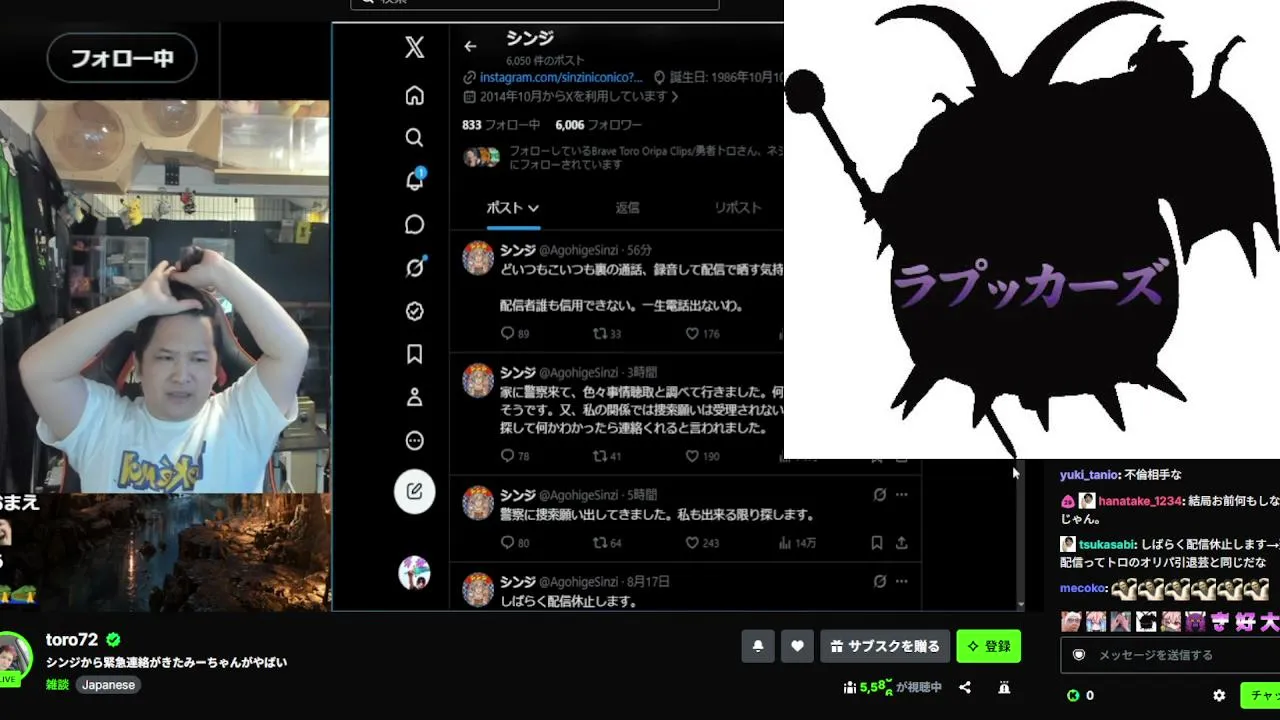Open the X profile person icon
Viewport: 1280px width, 720px height.
tap(414, 397)
